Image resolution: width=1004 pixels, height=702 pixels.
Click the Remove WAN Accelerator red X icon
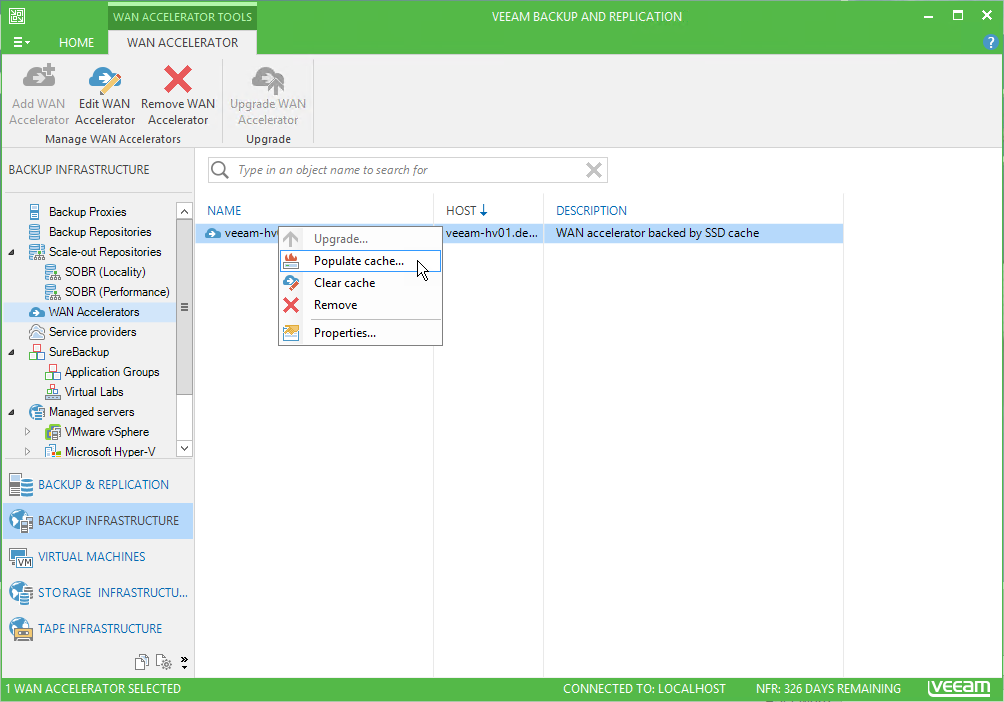pos(178,80)
